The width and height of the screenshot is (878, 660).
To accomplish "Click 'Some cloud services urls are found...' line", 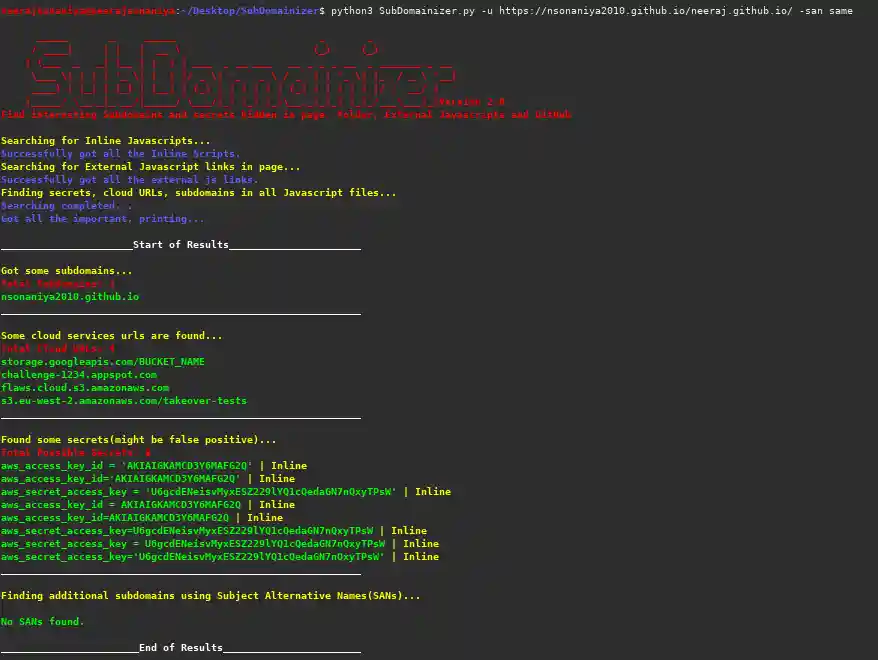I will tap(111, 335).
